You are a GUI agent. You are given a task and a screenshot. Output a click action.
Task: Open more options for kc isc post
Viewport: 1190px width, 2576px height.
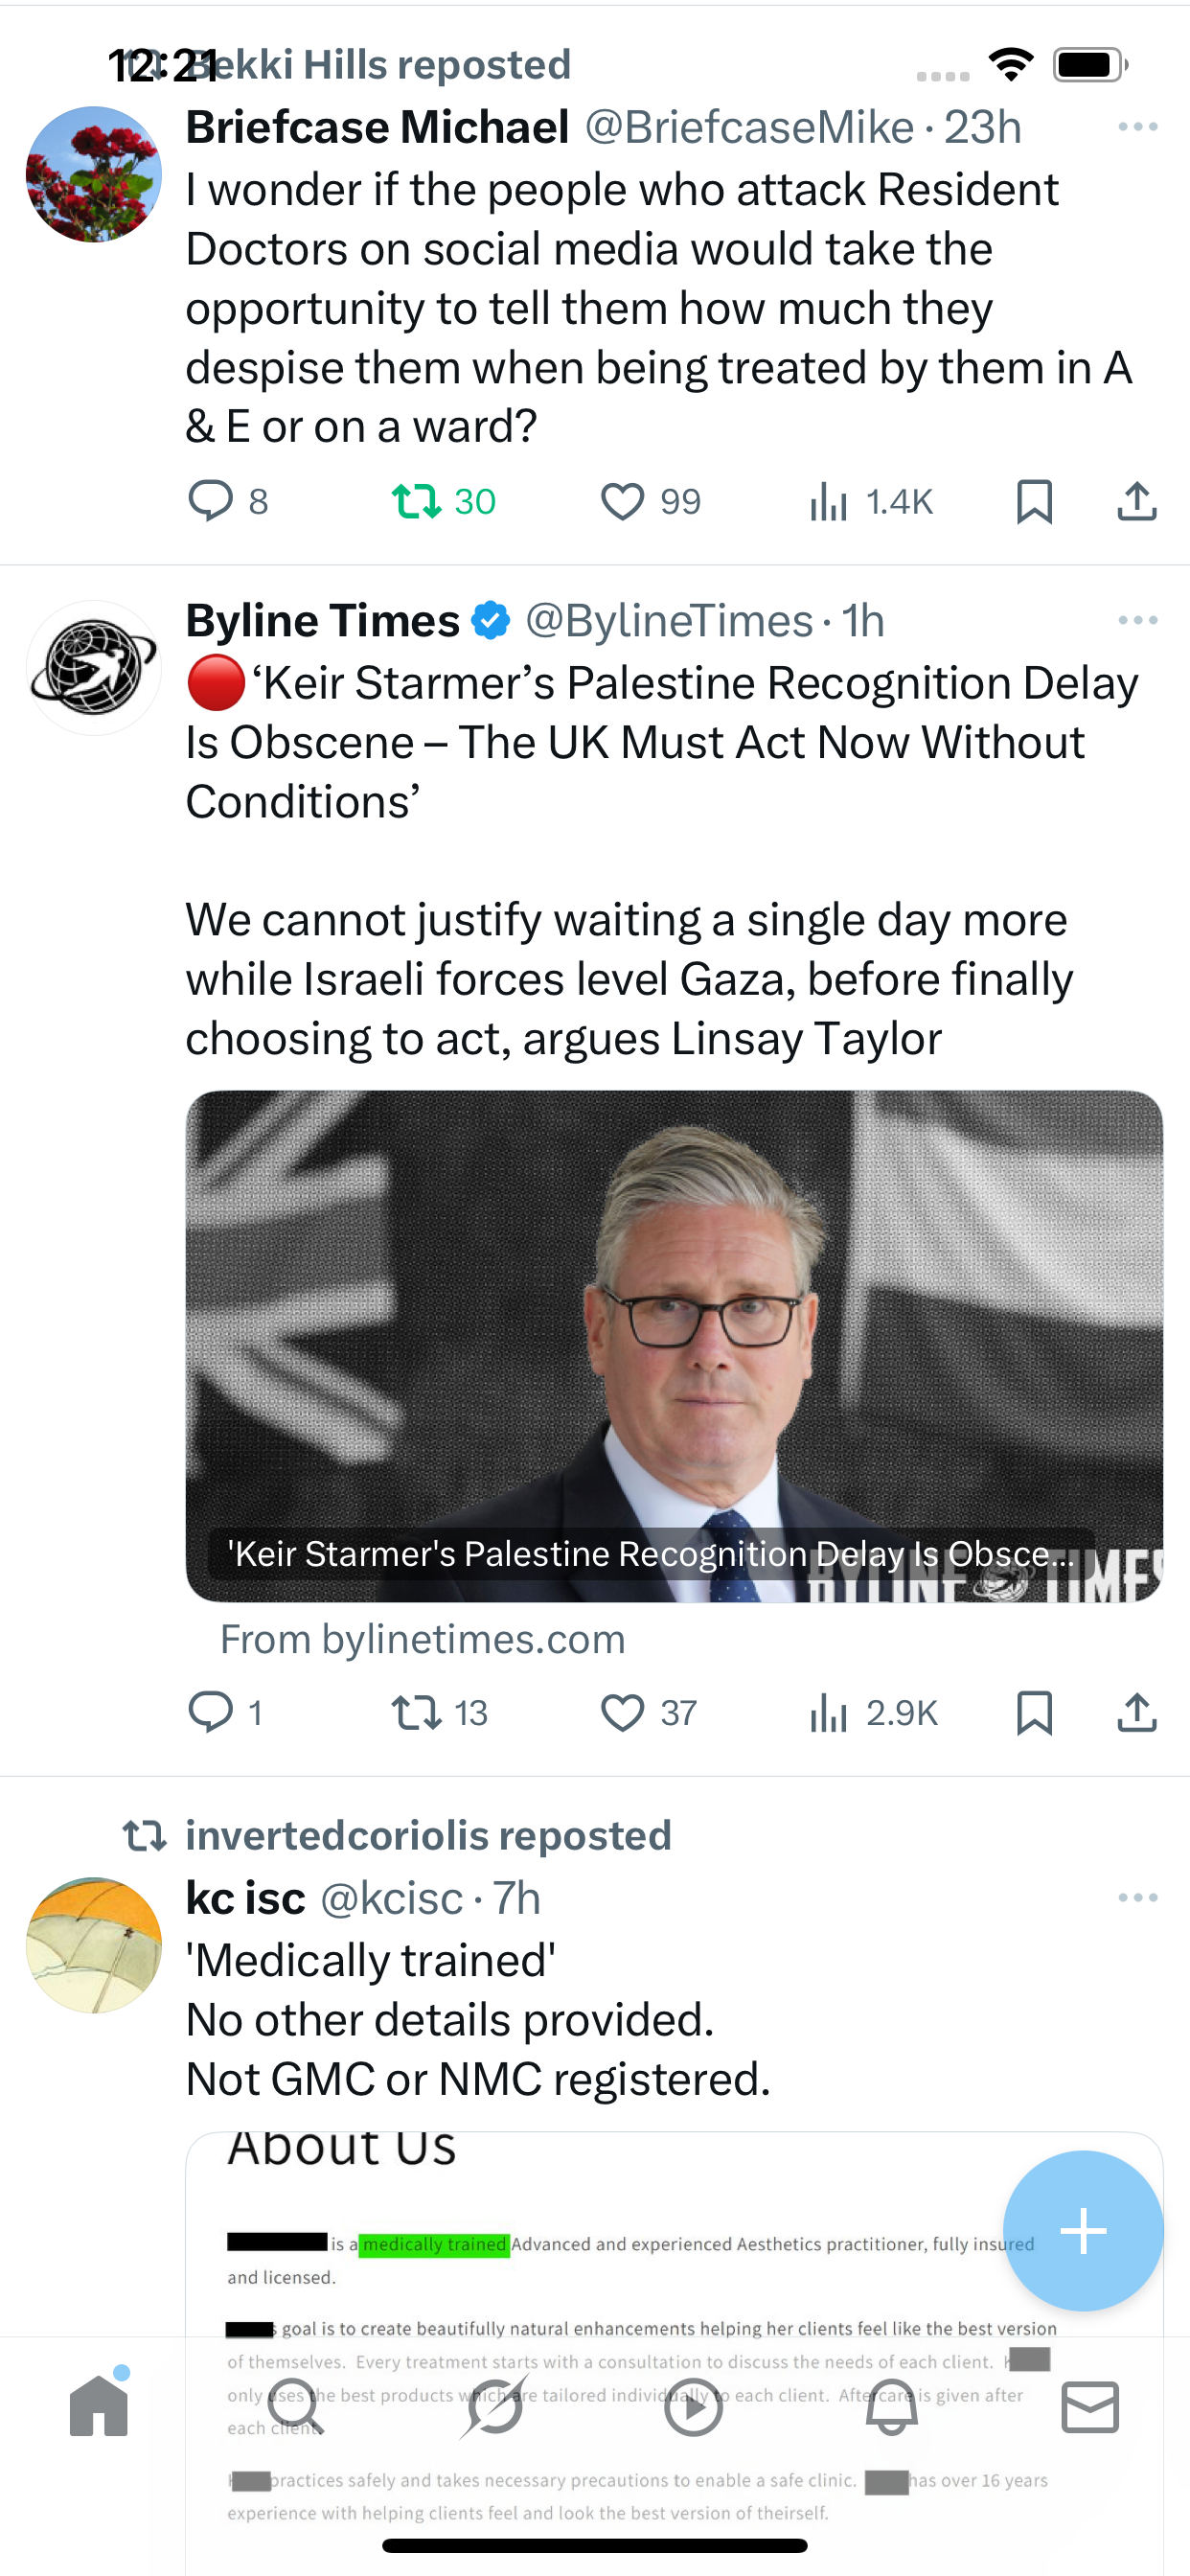(1138, 1898)
